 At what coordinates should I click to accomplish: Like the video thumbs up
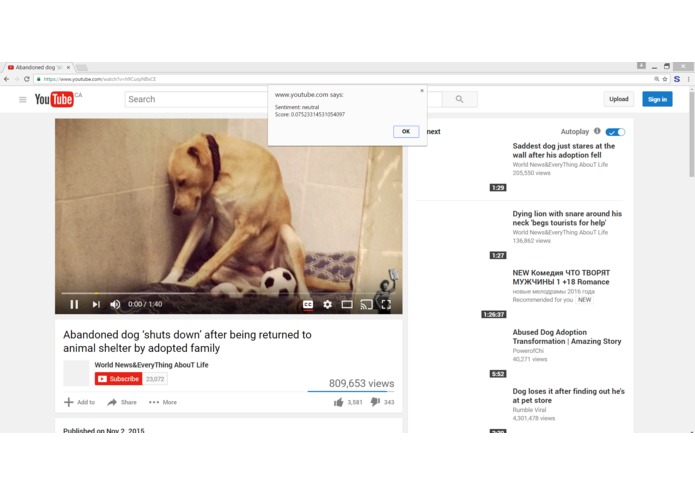coord(339,402)
